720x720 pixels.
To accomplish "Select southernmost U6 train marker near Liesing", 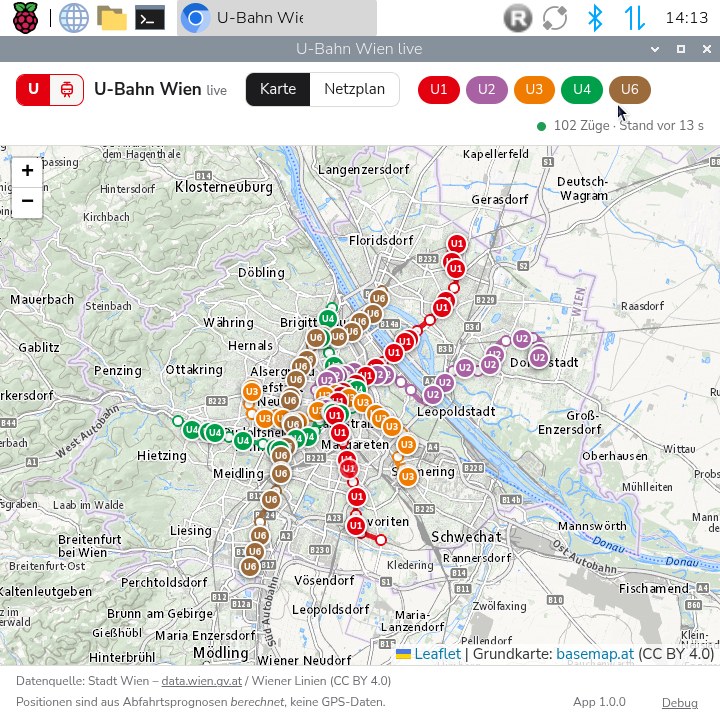I will [x=250, y=566].
